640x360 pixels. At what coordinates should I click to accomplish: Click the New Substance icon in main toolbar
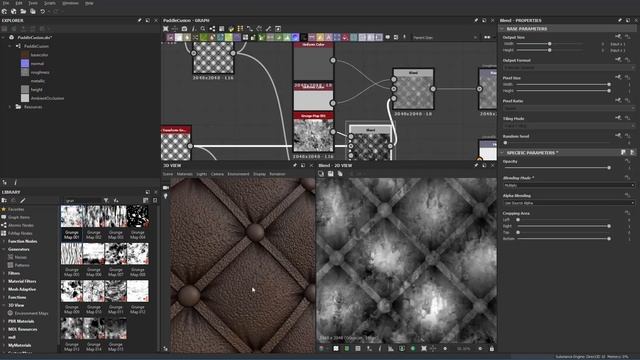point(4,11)
